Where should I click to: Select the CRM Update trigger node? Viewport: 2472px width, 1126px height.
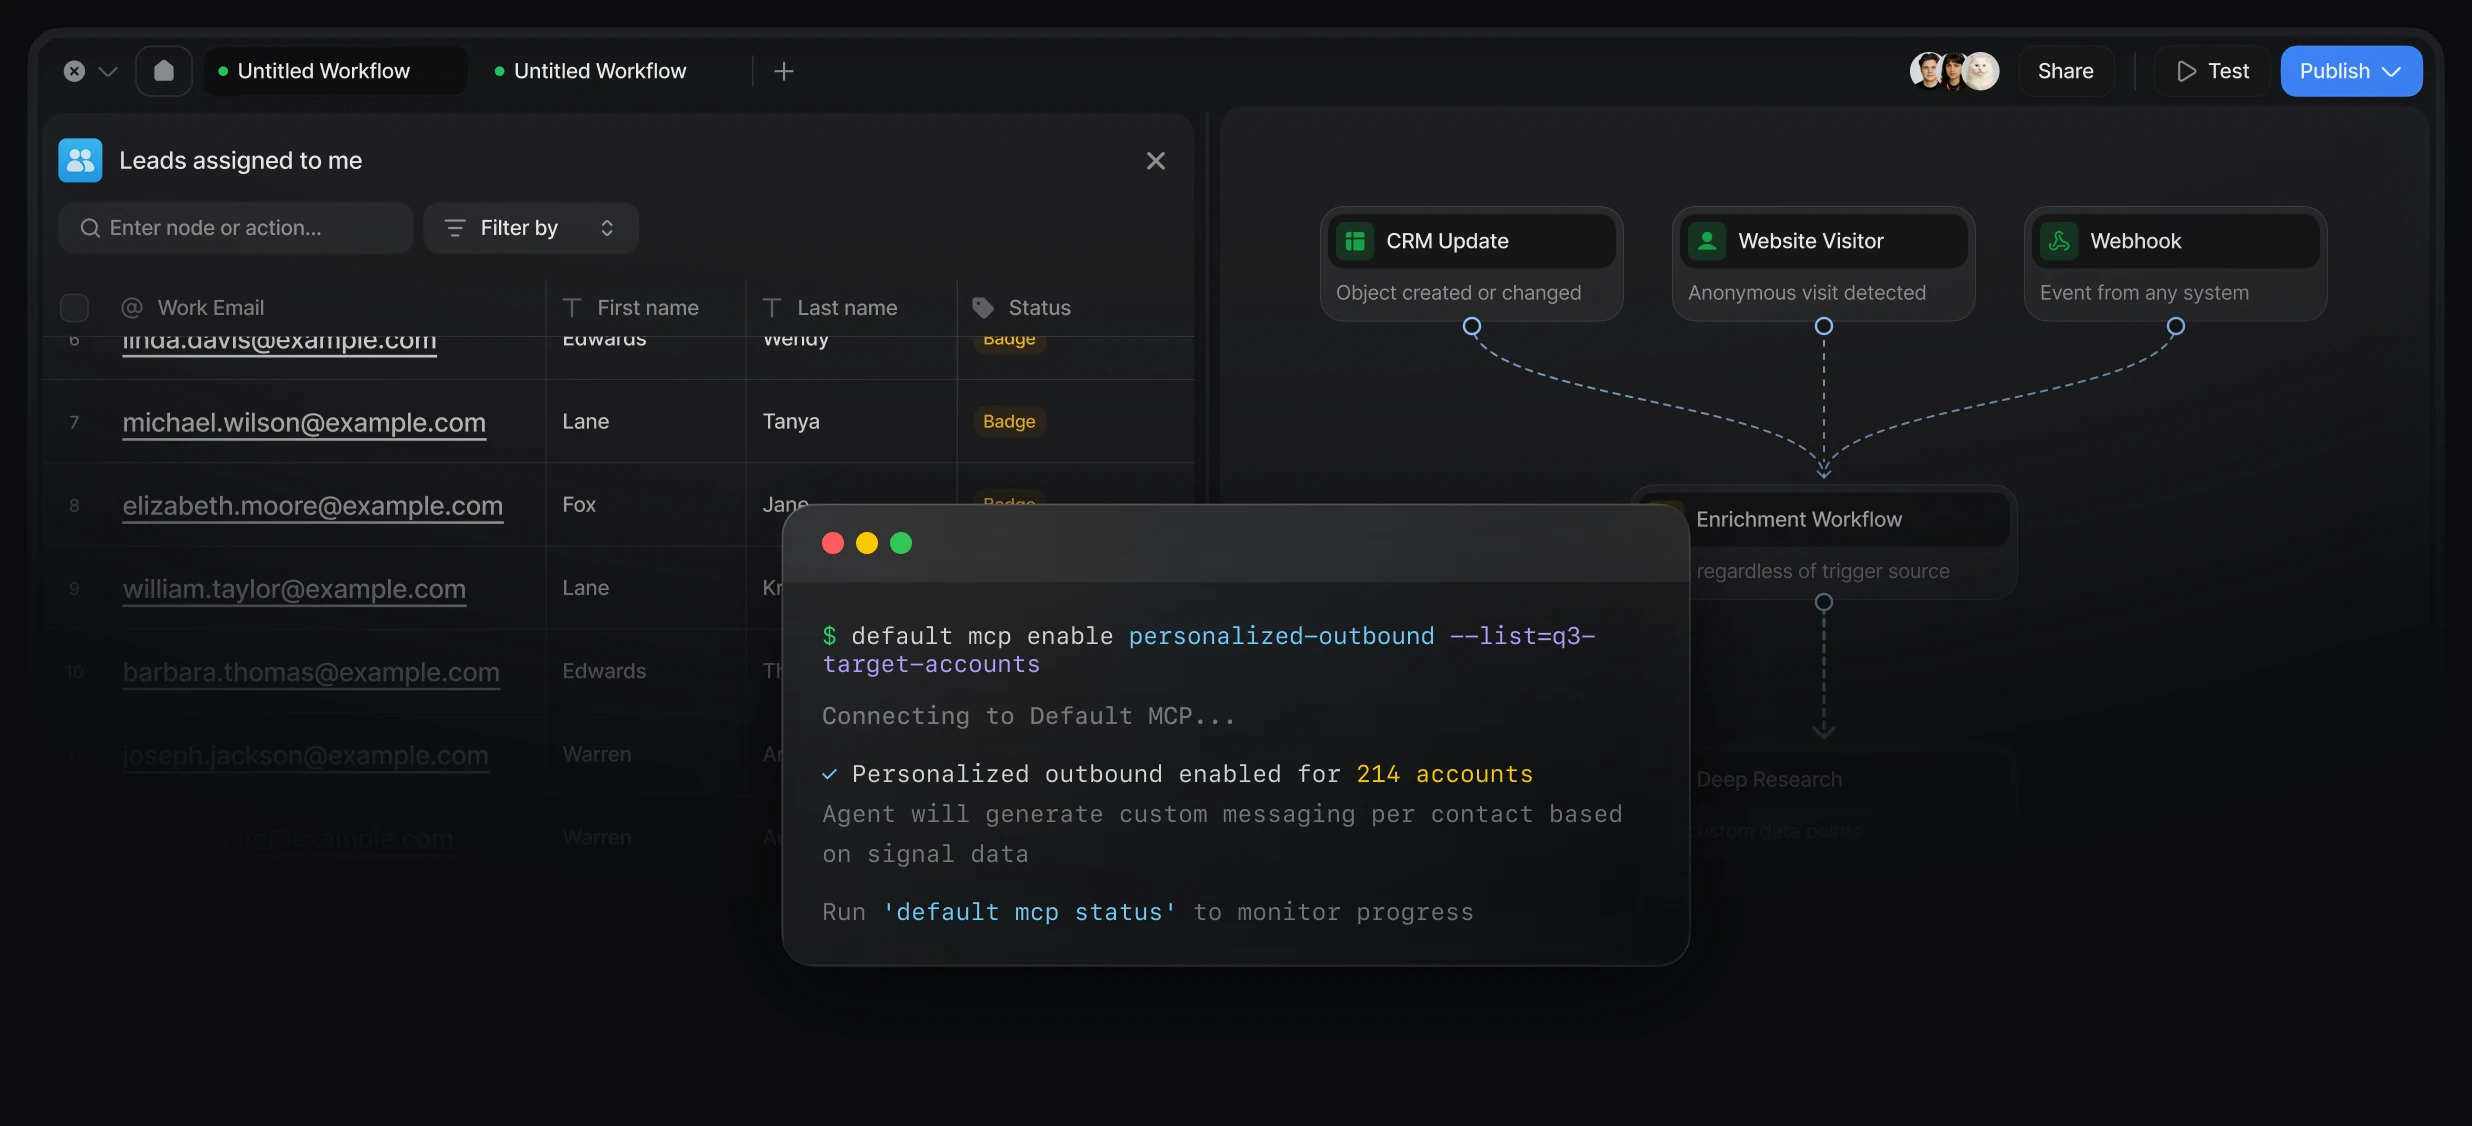[1471, 264]
